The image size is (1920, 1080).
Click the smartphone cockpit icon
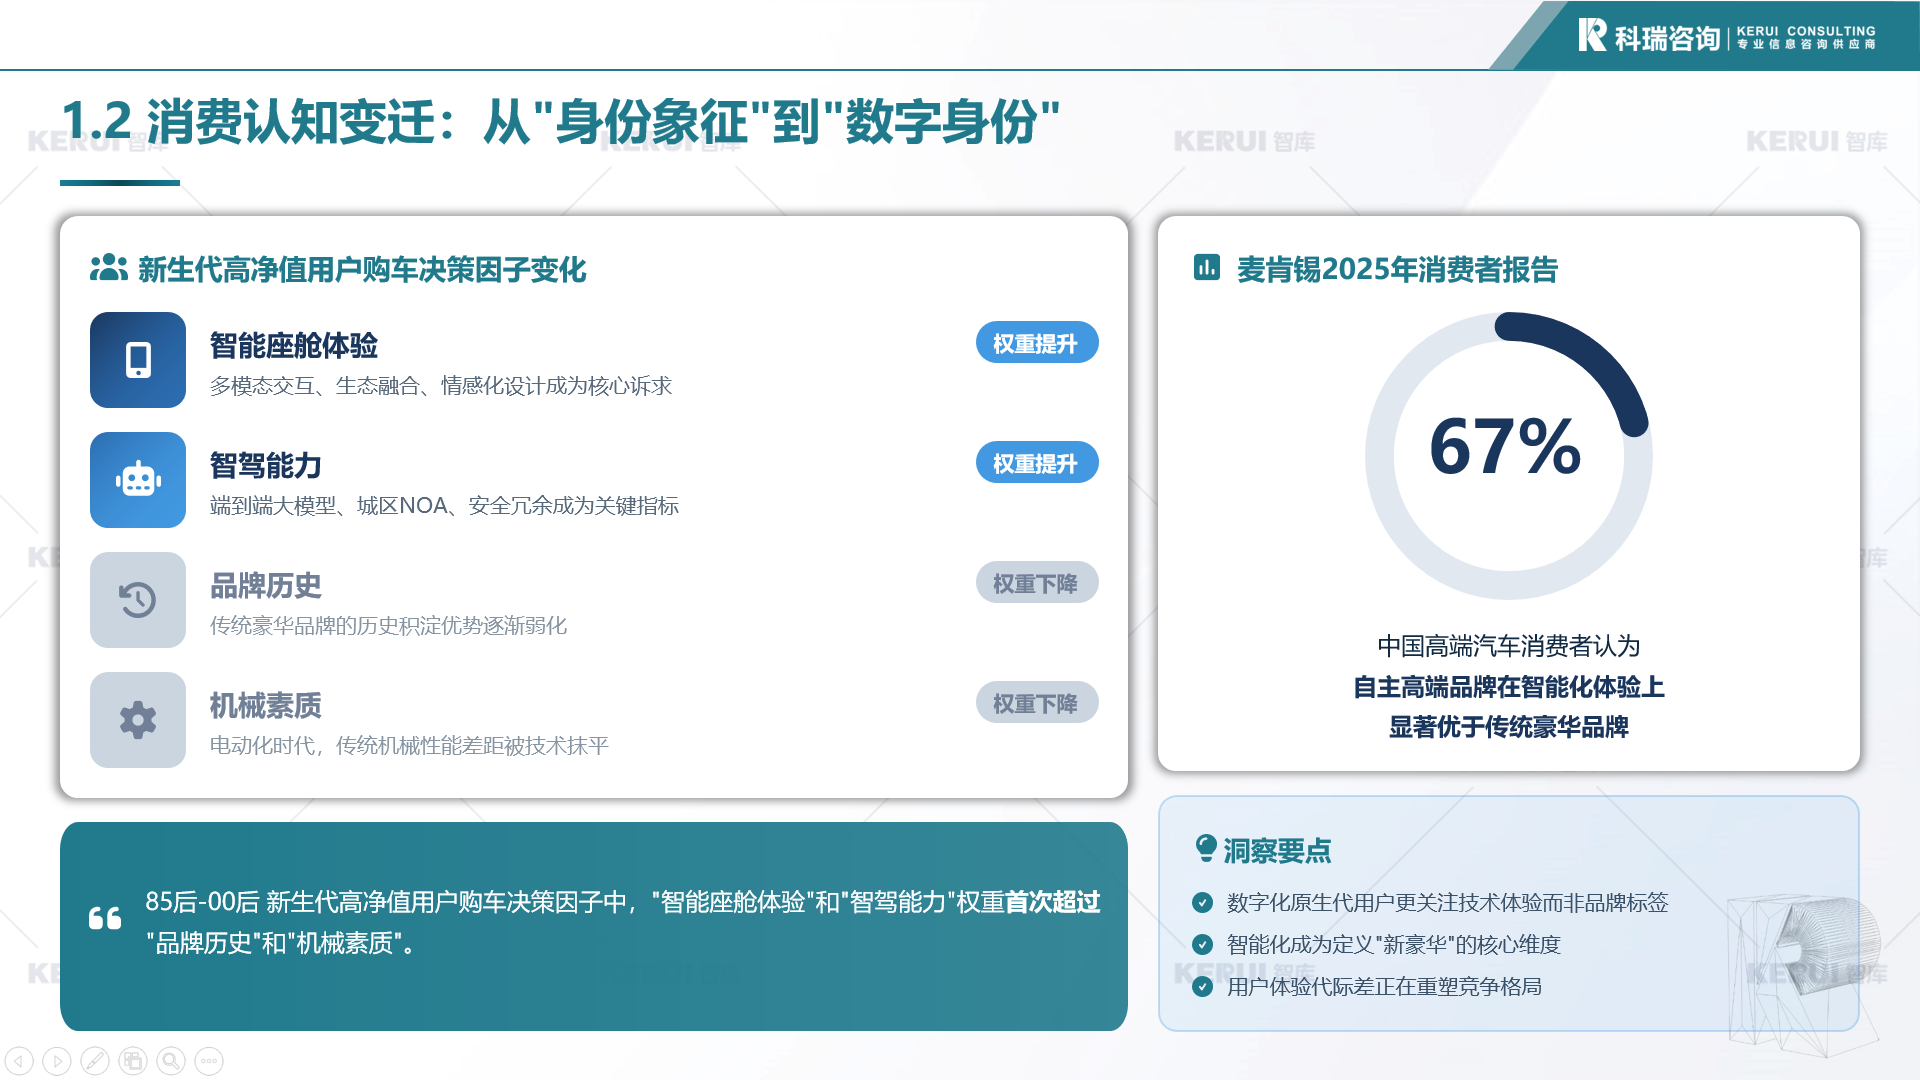pos(138,360)
